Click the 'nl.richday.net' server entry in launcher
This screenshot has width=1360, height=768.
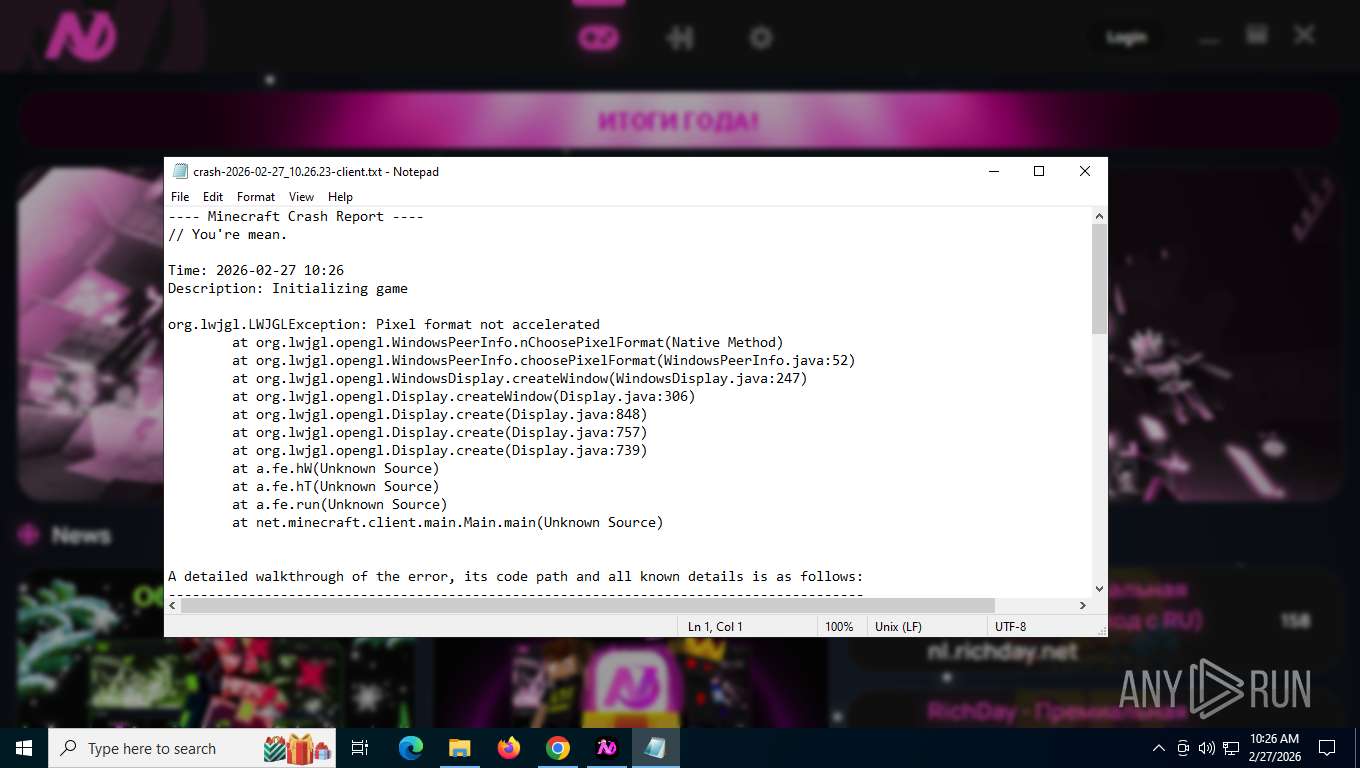tap(1002, 652)
